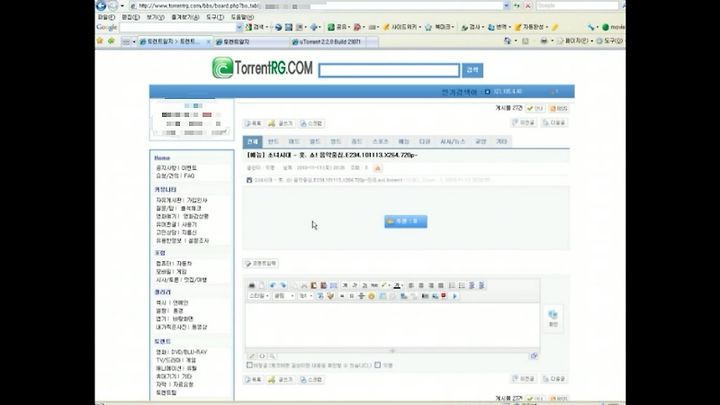Image resolution: width=720 pixels, height=405 pixels.
Task: Click the Google toolbar search input
Action: (x=178, y=28)
